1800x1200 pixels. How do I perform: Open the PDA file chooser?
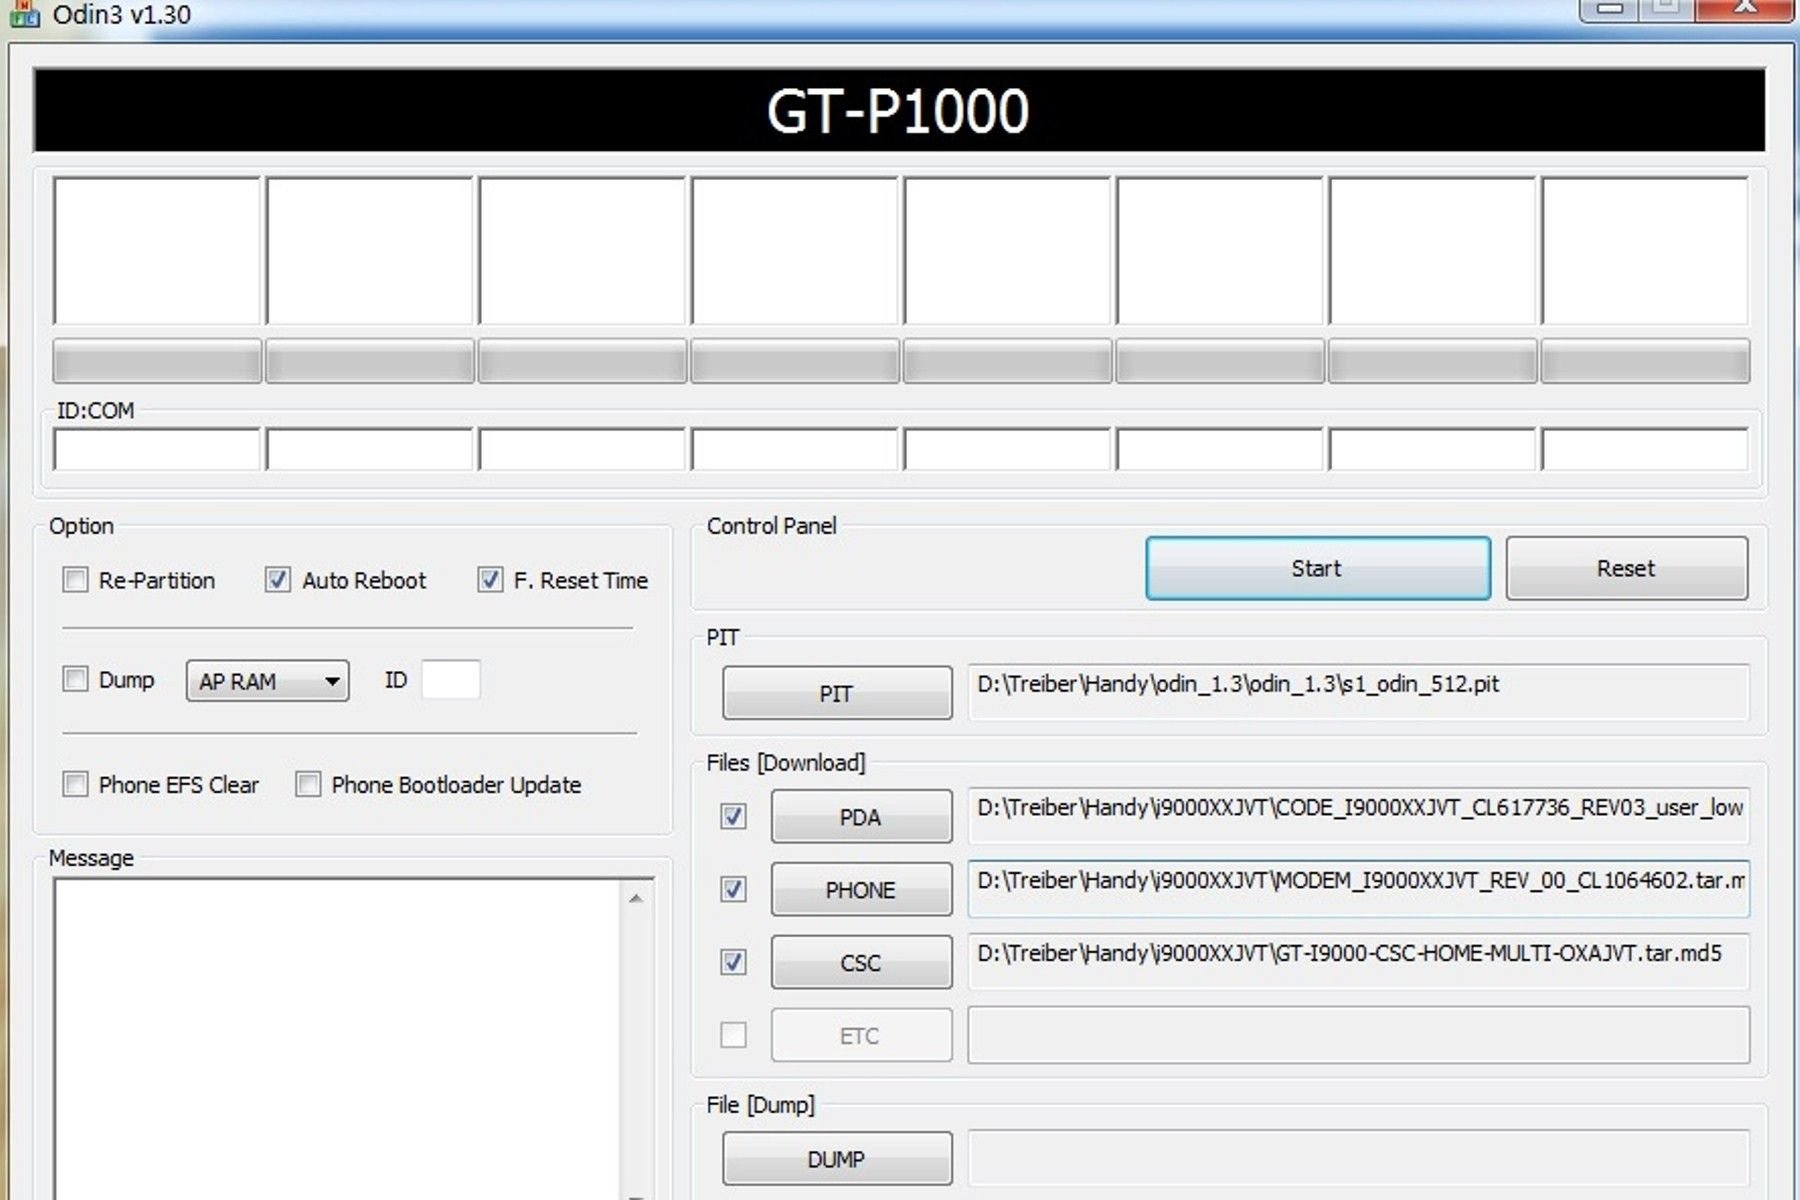pyautogui.click(x=861, y=817)
